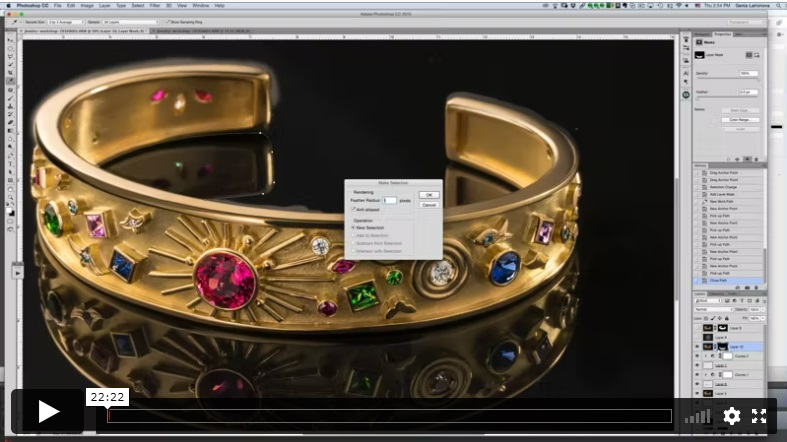Click the Feather Radius input field
The height and width of the screenshot is (442, 787).
pos(389,200)
